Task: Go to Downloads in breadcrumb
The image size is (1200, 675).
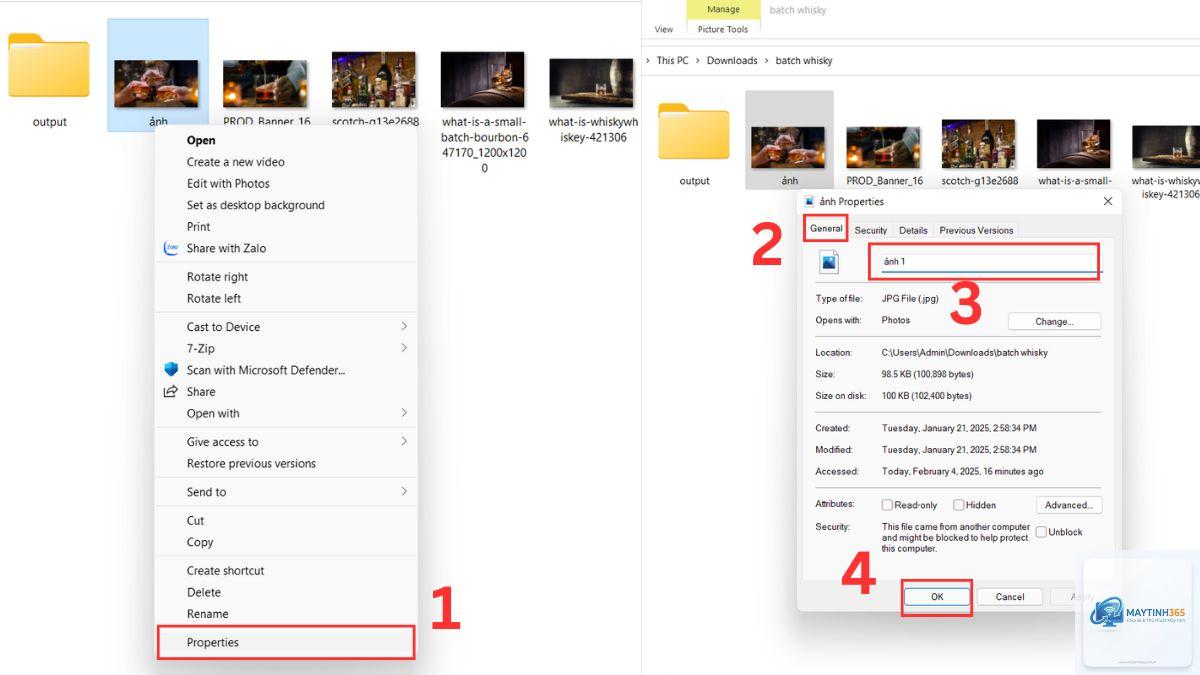Action: click(x=732, y=60)
